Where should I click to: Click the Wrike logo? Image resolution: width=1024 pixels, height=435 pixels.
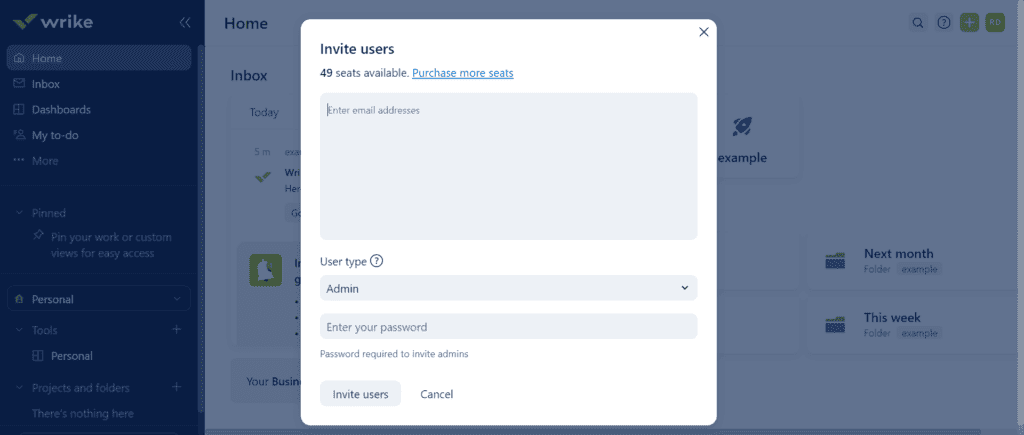tap(53, 22)
